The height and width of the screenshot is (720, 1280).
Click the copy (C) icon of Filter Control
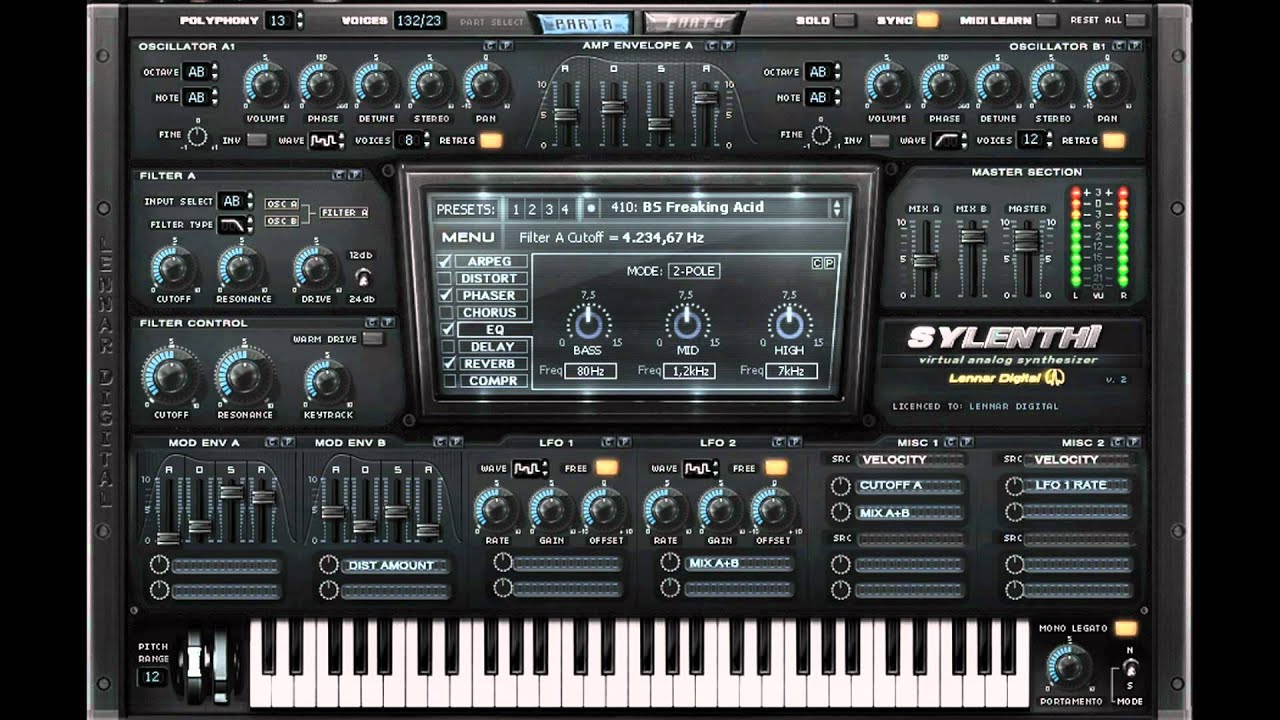371,323
